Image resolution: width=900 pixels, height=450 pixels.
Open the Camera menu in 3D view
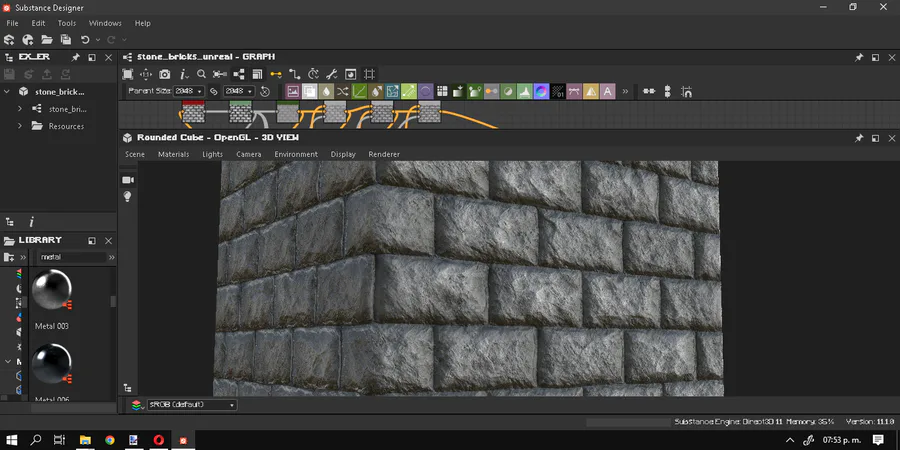249,154
